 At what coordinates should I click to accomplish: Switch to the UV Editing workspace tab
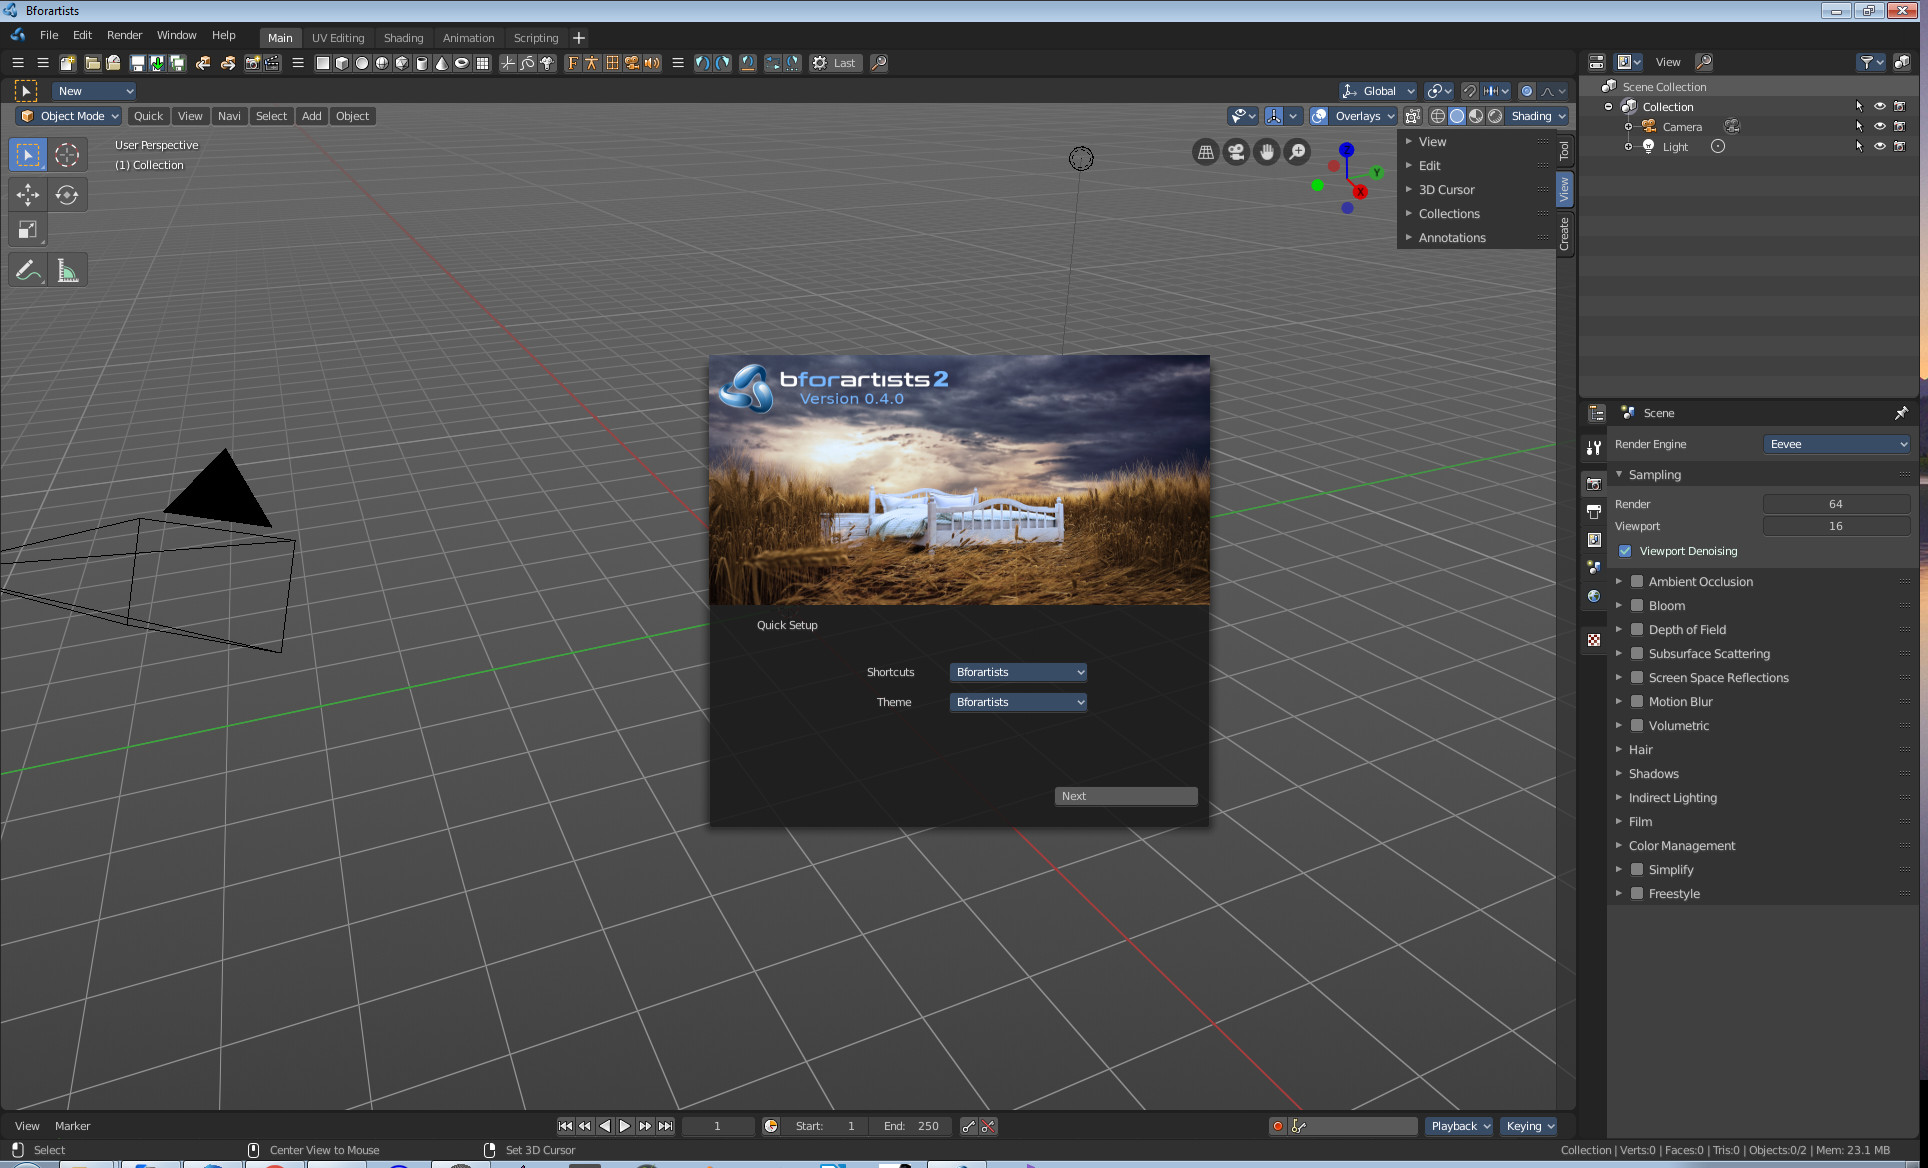pyautogui.click(x=338, y=38)
